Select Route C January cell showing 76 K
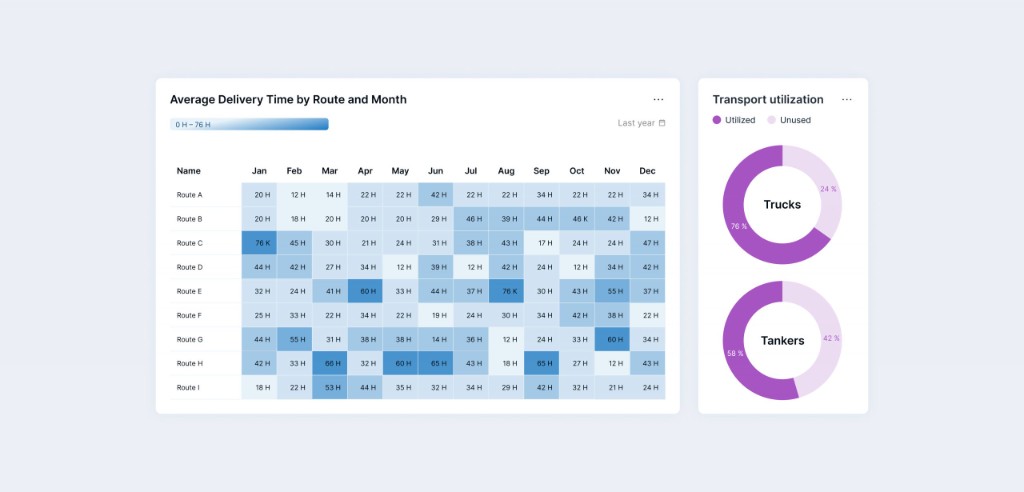This screenshot has height=492, width=1024. [x=259, y=243]
